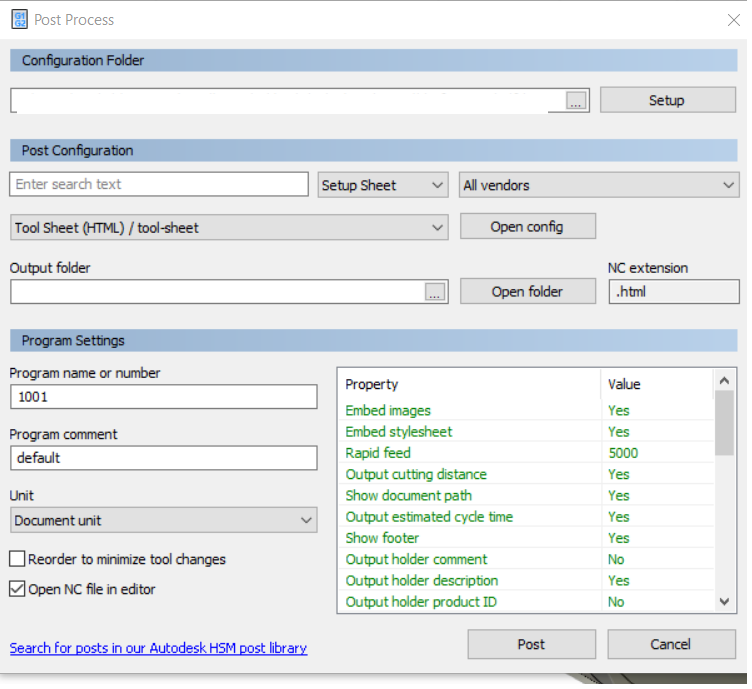Click Program name field showing 1001
Viewport: 752px width, 689px height.
click(x=164, y=397)
